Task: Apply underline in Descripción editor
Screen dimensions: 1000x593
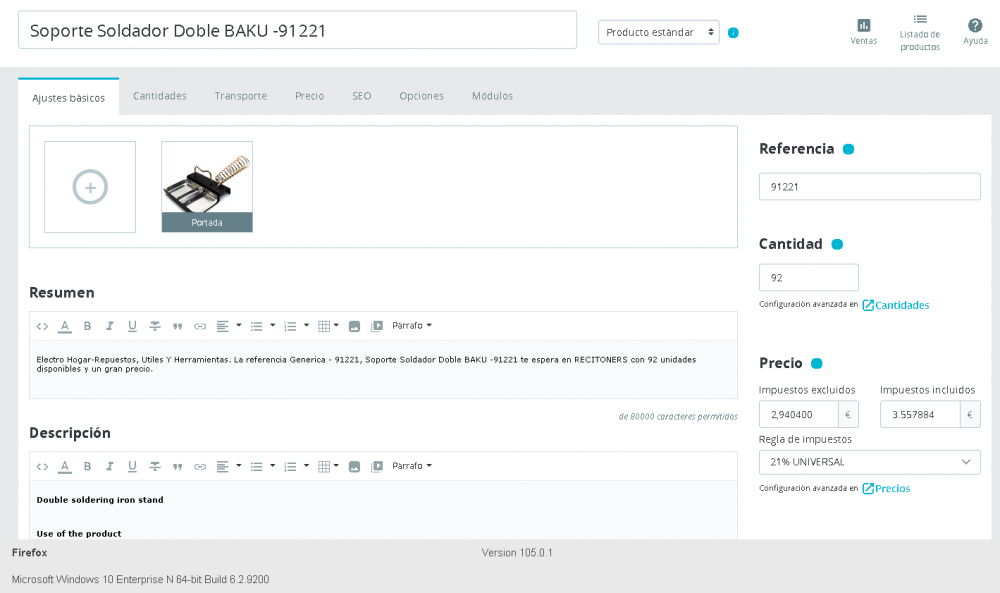Action: 132,466
